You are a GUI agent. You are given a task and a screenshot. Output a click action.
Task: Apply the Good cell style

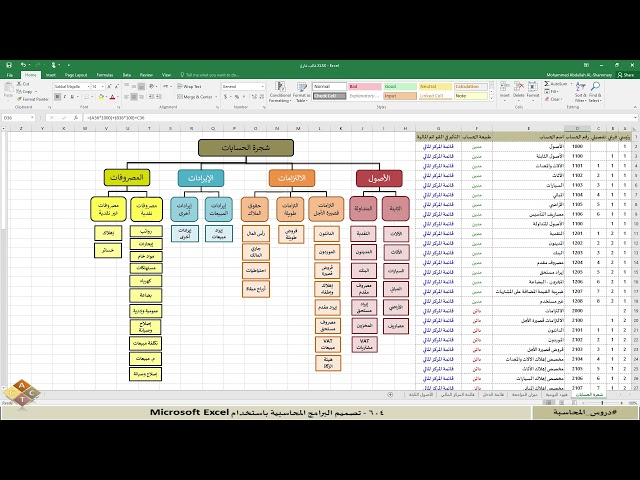click(x=400, y=87)
